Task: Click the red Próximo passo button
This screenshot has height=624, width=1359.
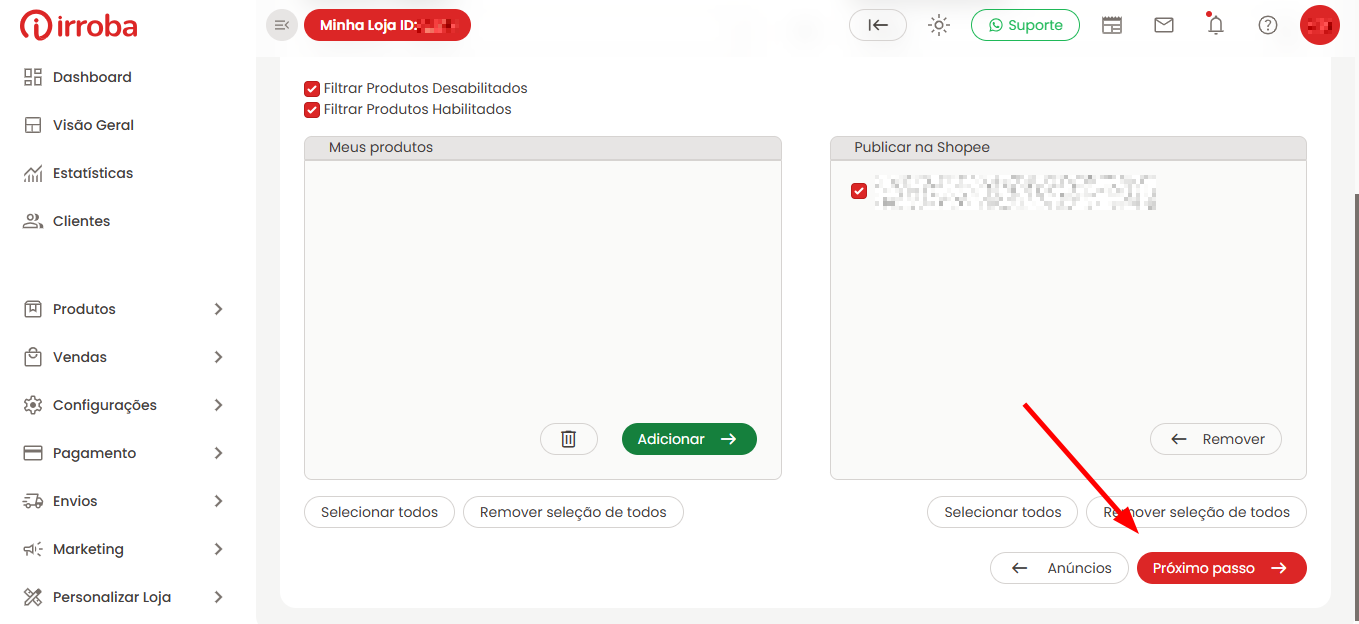Action: pyautogui.click(x=1222, y=568)
